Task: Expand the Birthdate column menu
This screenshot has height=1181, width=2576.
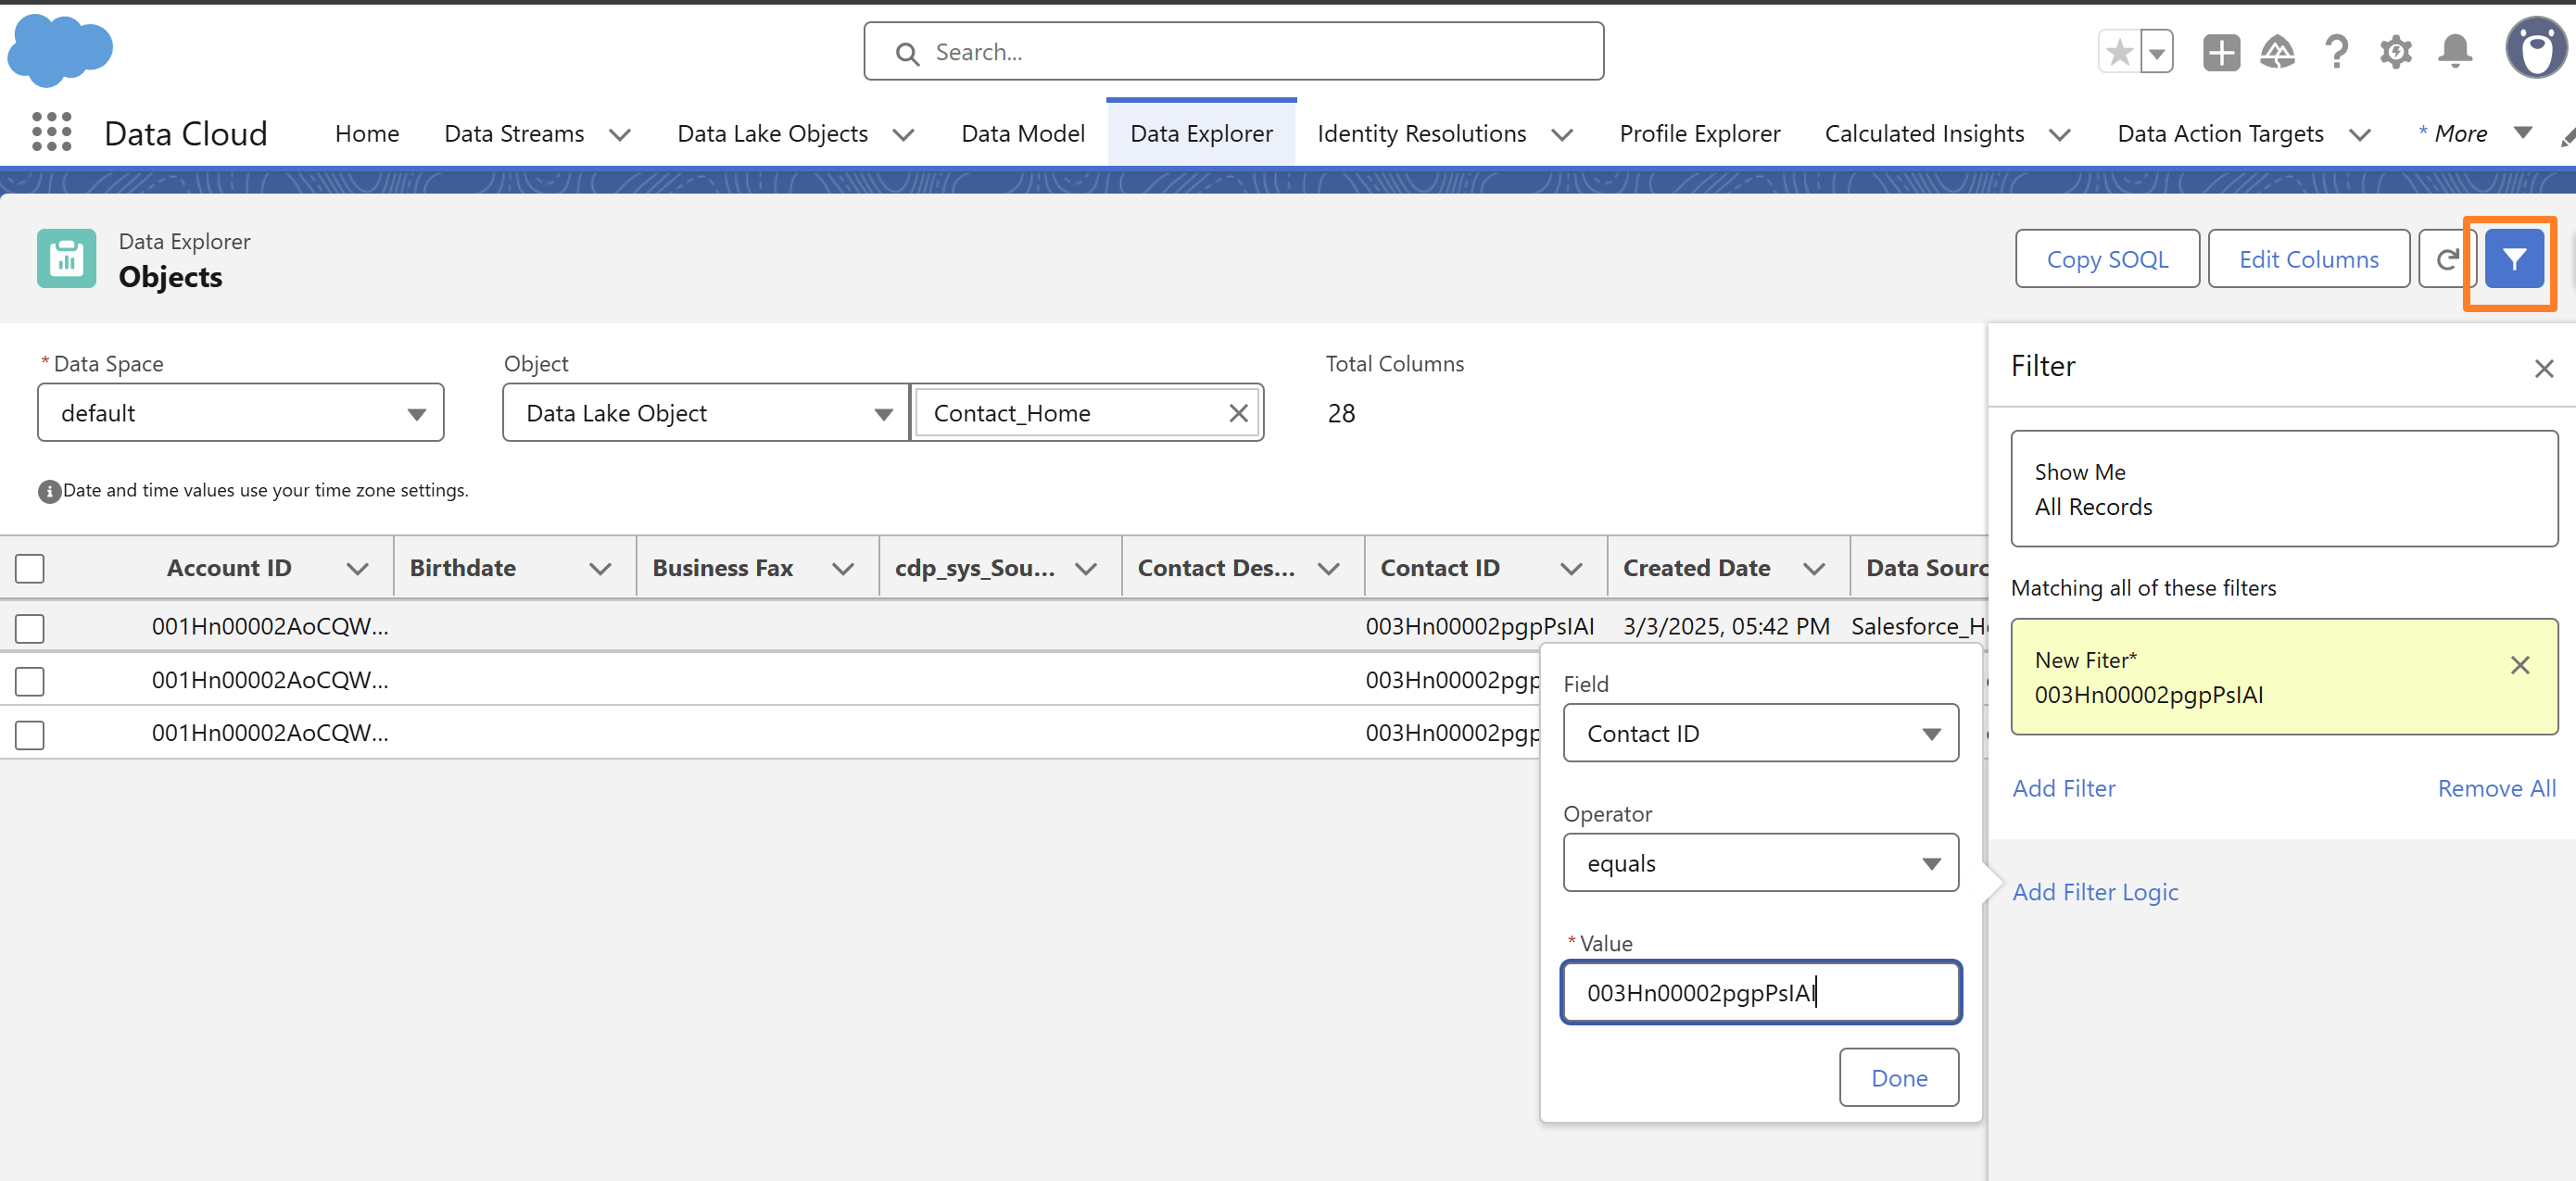Action: click(600, 568)
